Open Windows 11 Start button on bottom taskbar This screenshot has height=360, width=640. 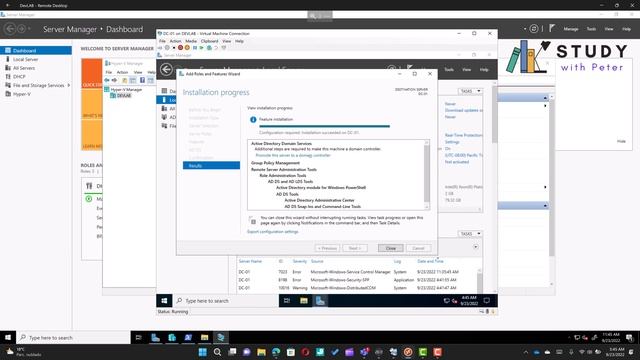point(202,352)
